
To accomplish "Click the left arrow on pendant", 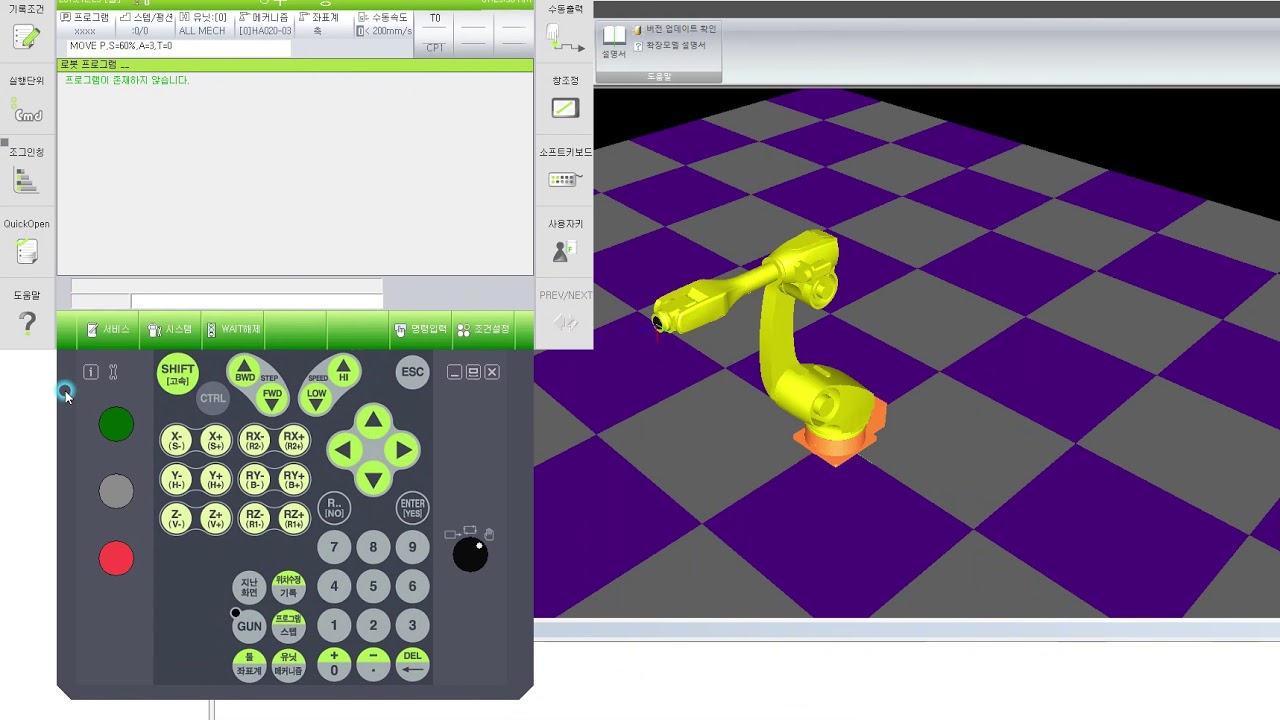I will pos(343,451).
